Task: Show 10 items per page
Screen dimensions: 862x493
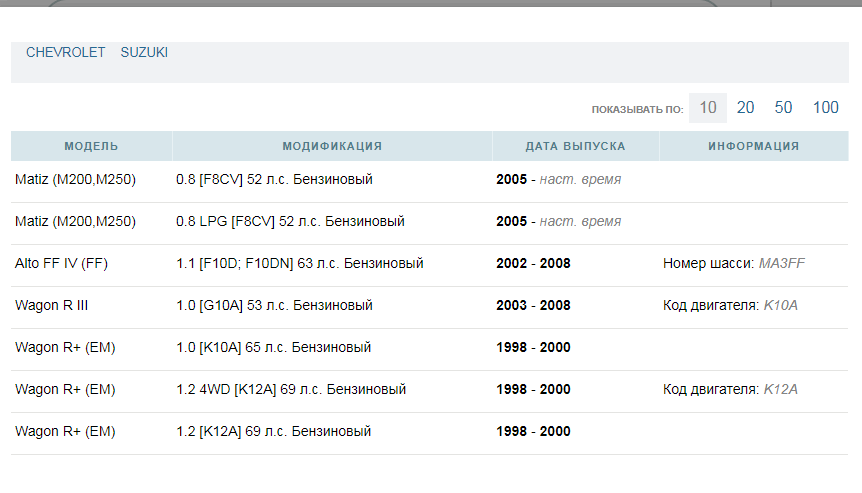Action: coord(707,108)
